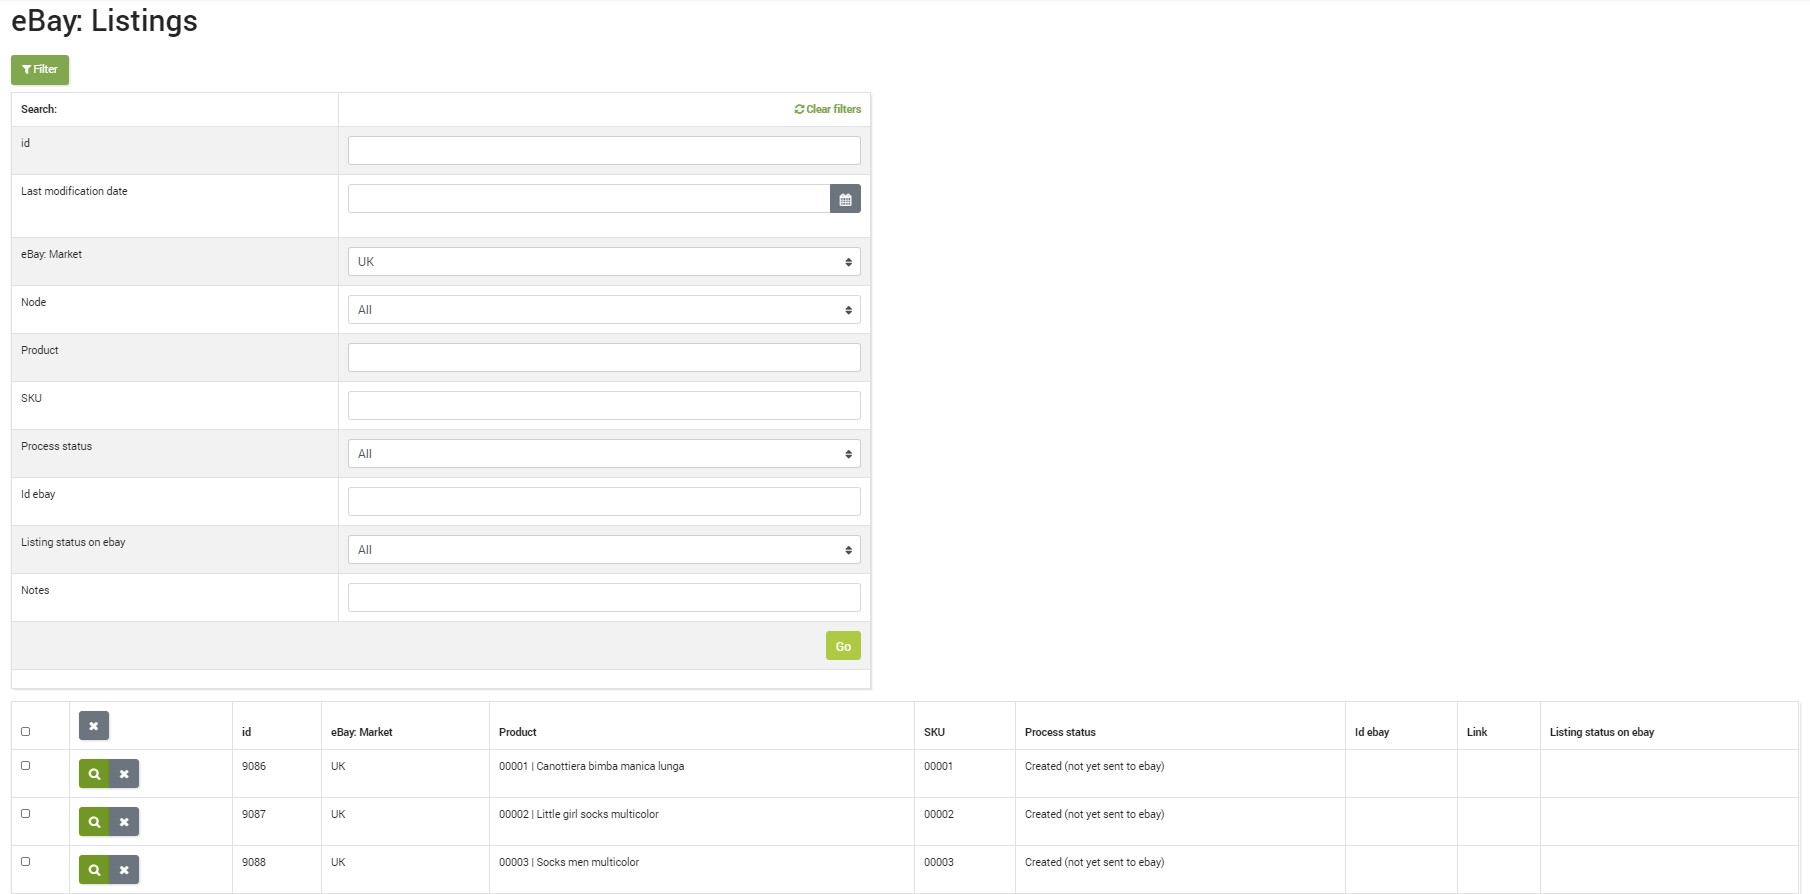Open the Process status dropdown

pyautogui.click(x=604, y=454)
